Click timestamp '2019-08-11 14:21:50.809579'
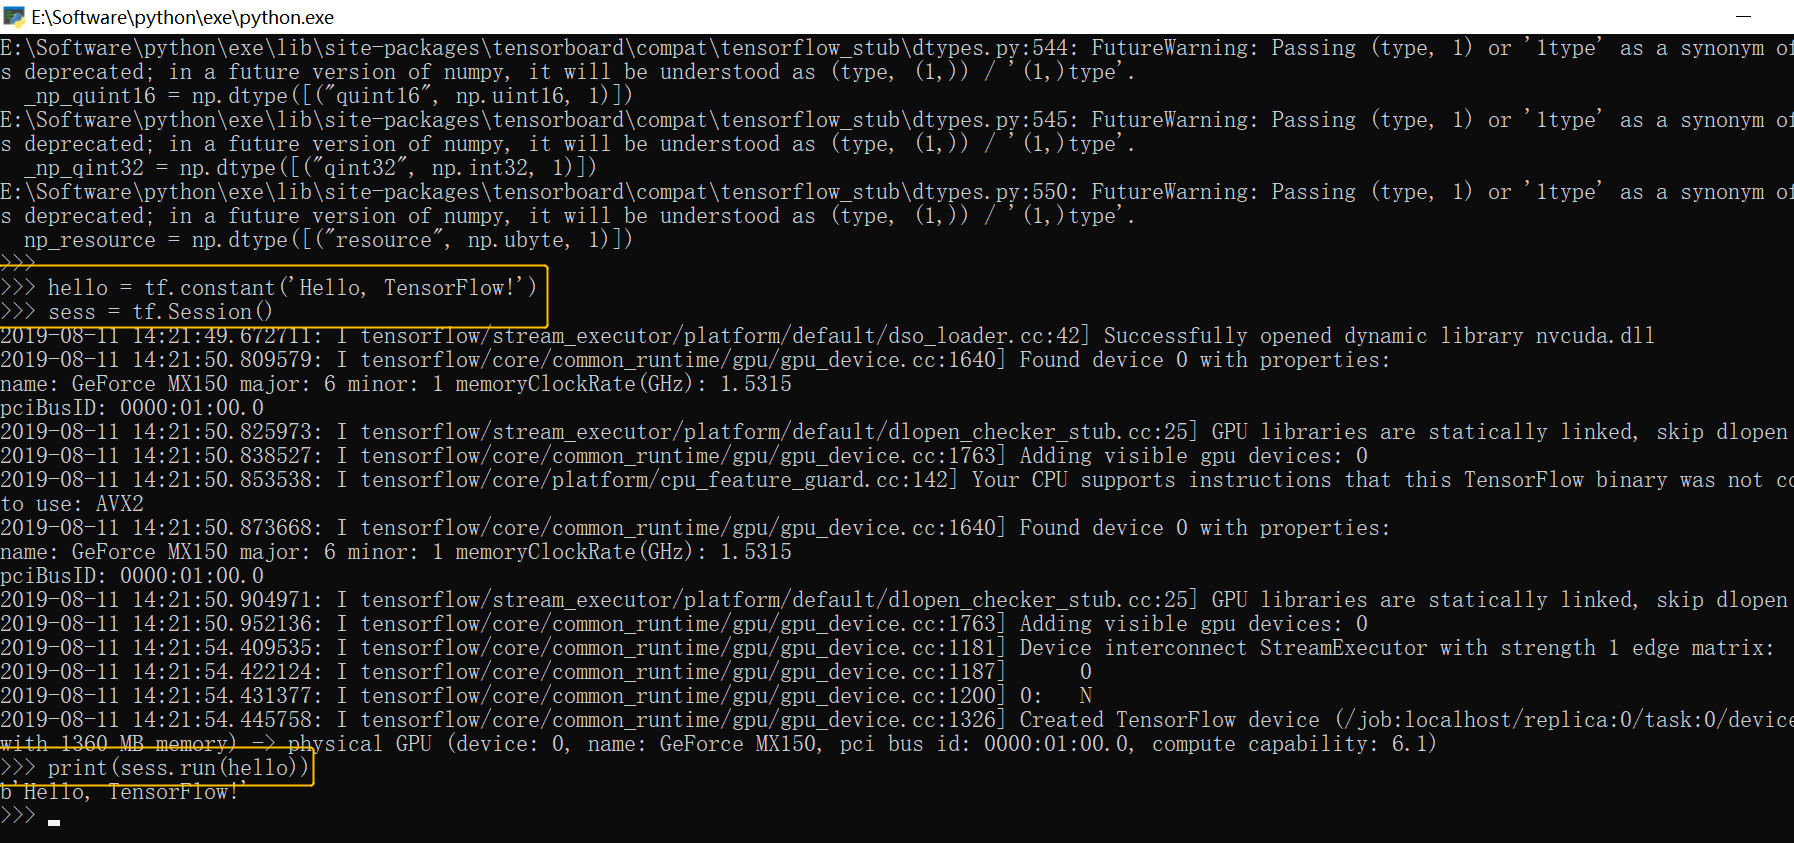The image size is (1794, 843). pyautogui.click(x=161, y=360)
